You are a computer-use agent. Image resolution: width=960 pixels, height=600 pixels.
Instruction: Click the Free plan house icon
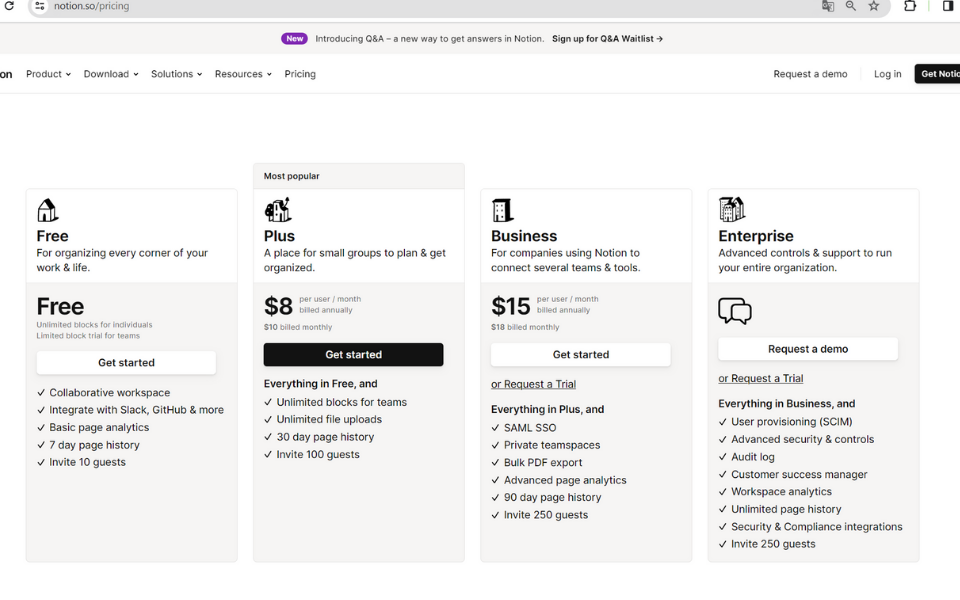47,210
